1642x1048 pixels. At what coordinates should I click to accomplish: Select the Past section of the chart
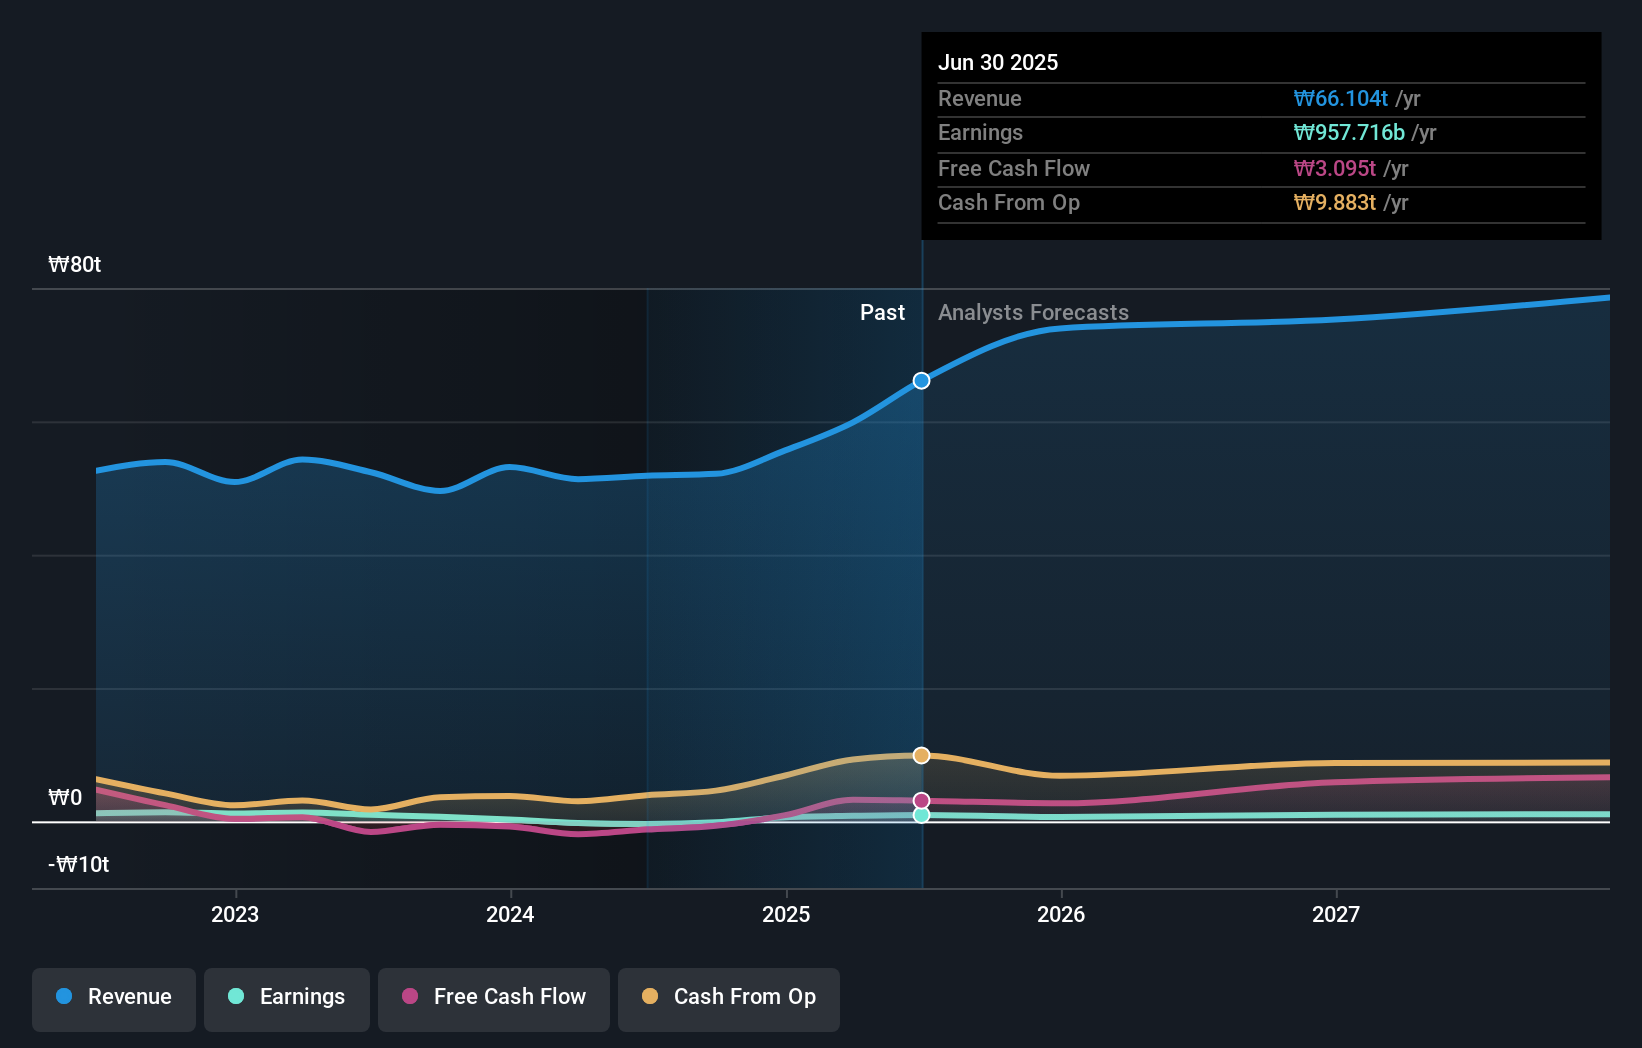point(882,312)
